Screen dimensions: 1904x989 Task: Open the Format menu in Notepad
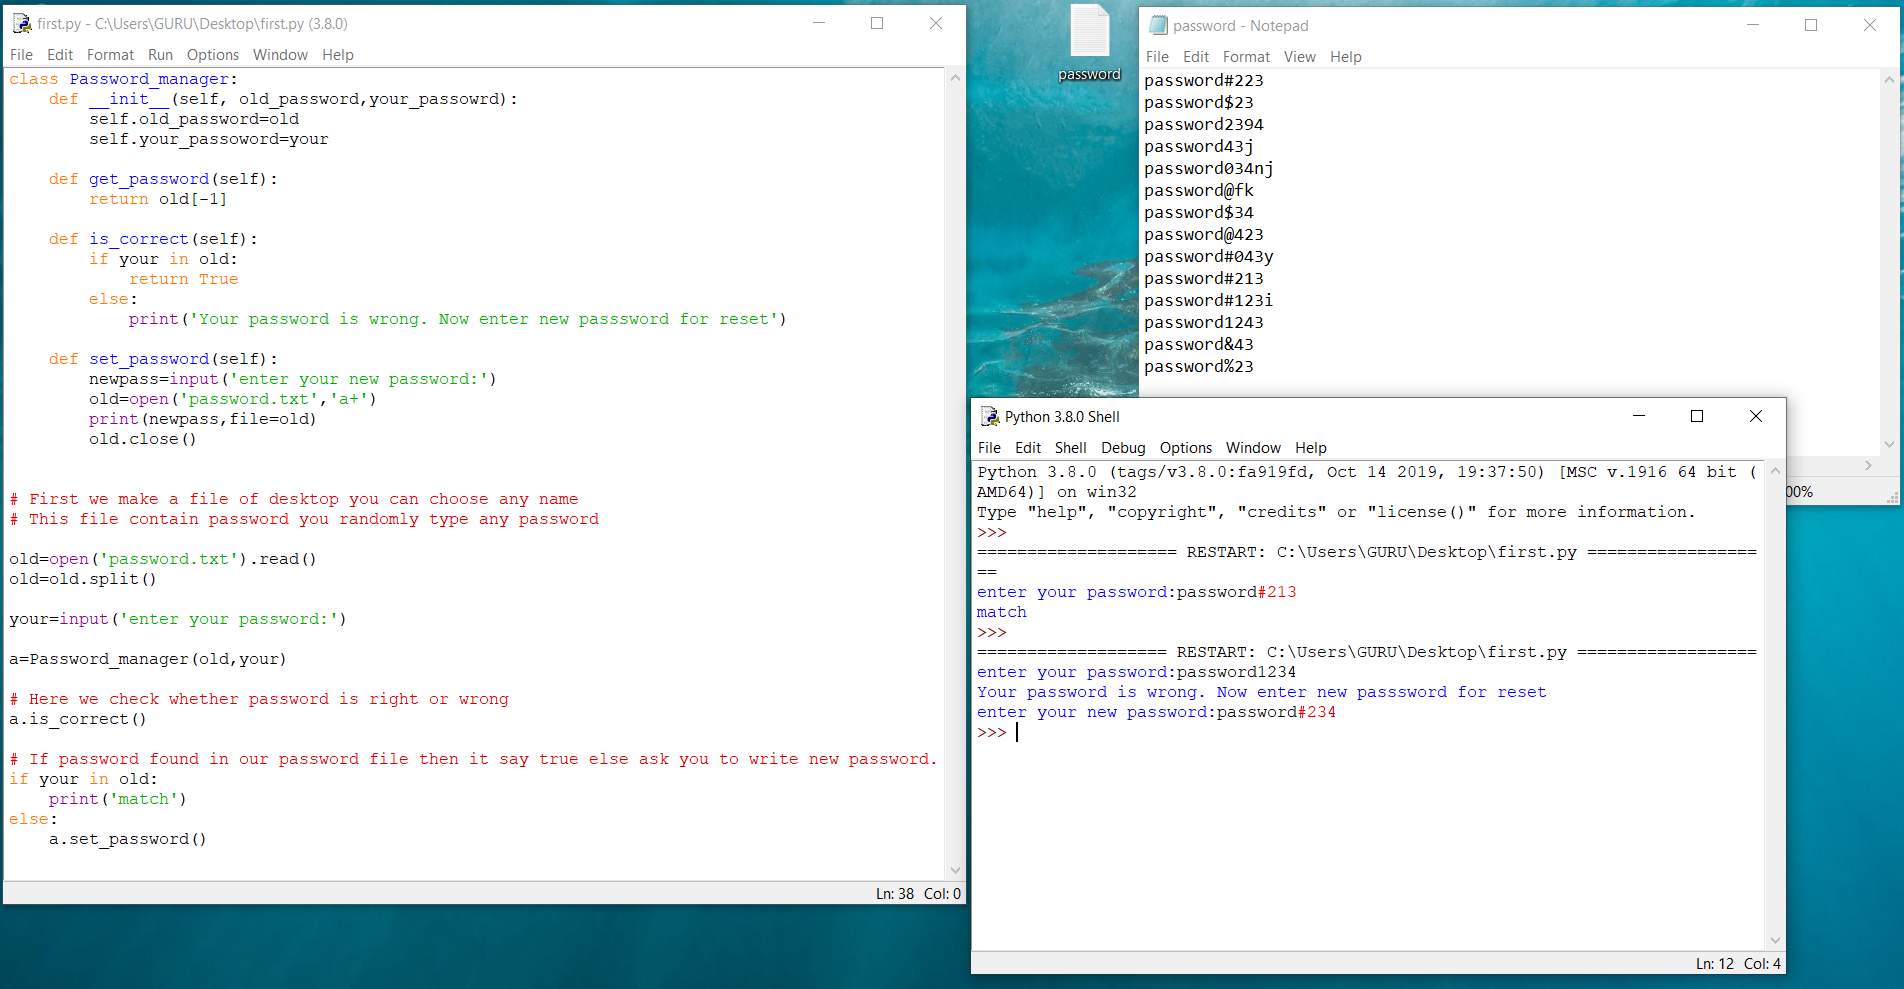pyautogui.click(x=1246, y=57)
